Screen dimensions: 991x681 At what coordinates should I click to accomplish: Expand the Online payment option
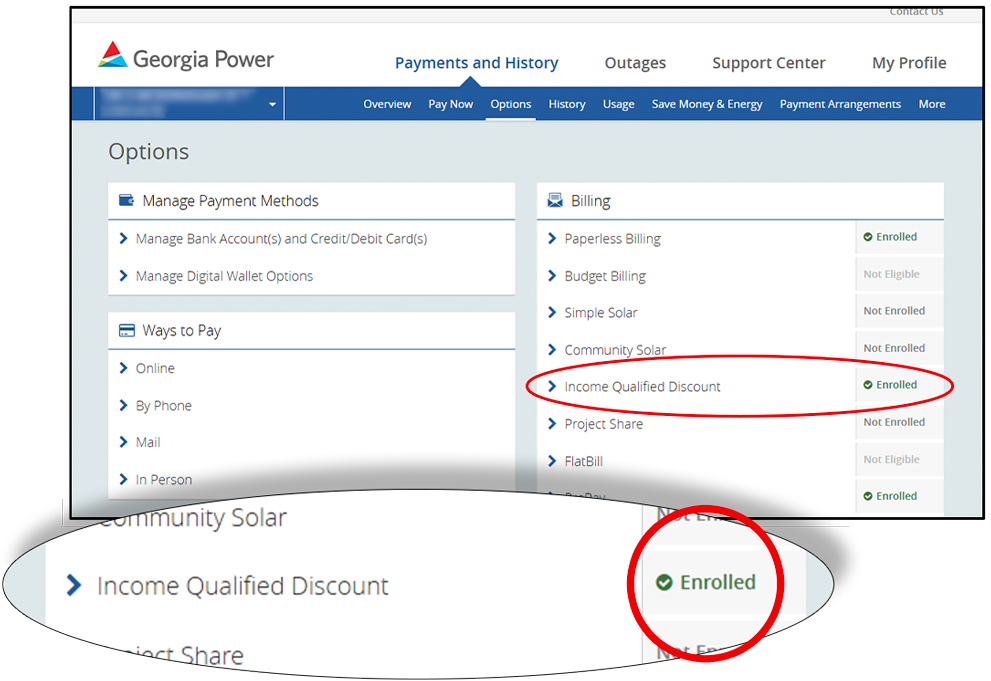point(155,369)
